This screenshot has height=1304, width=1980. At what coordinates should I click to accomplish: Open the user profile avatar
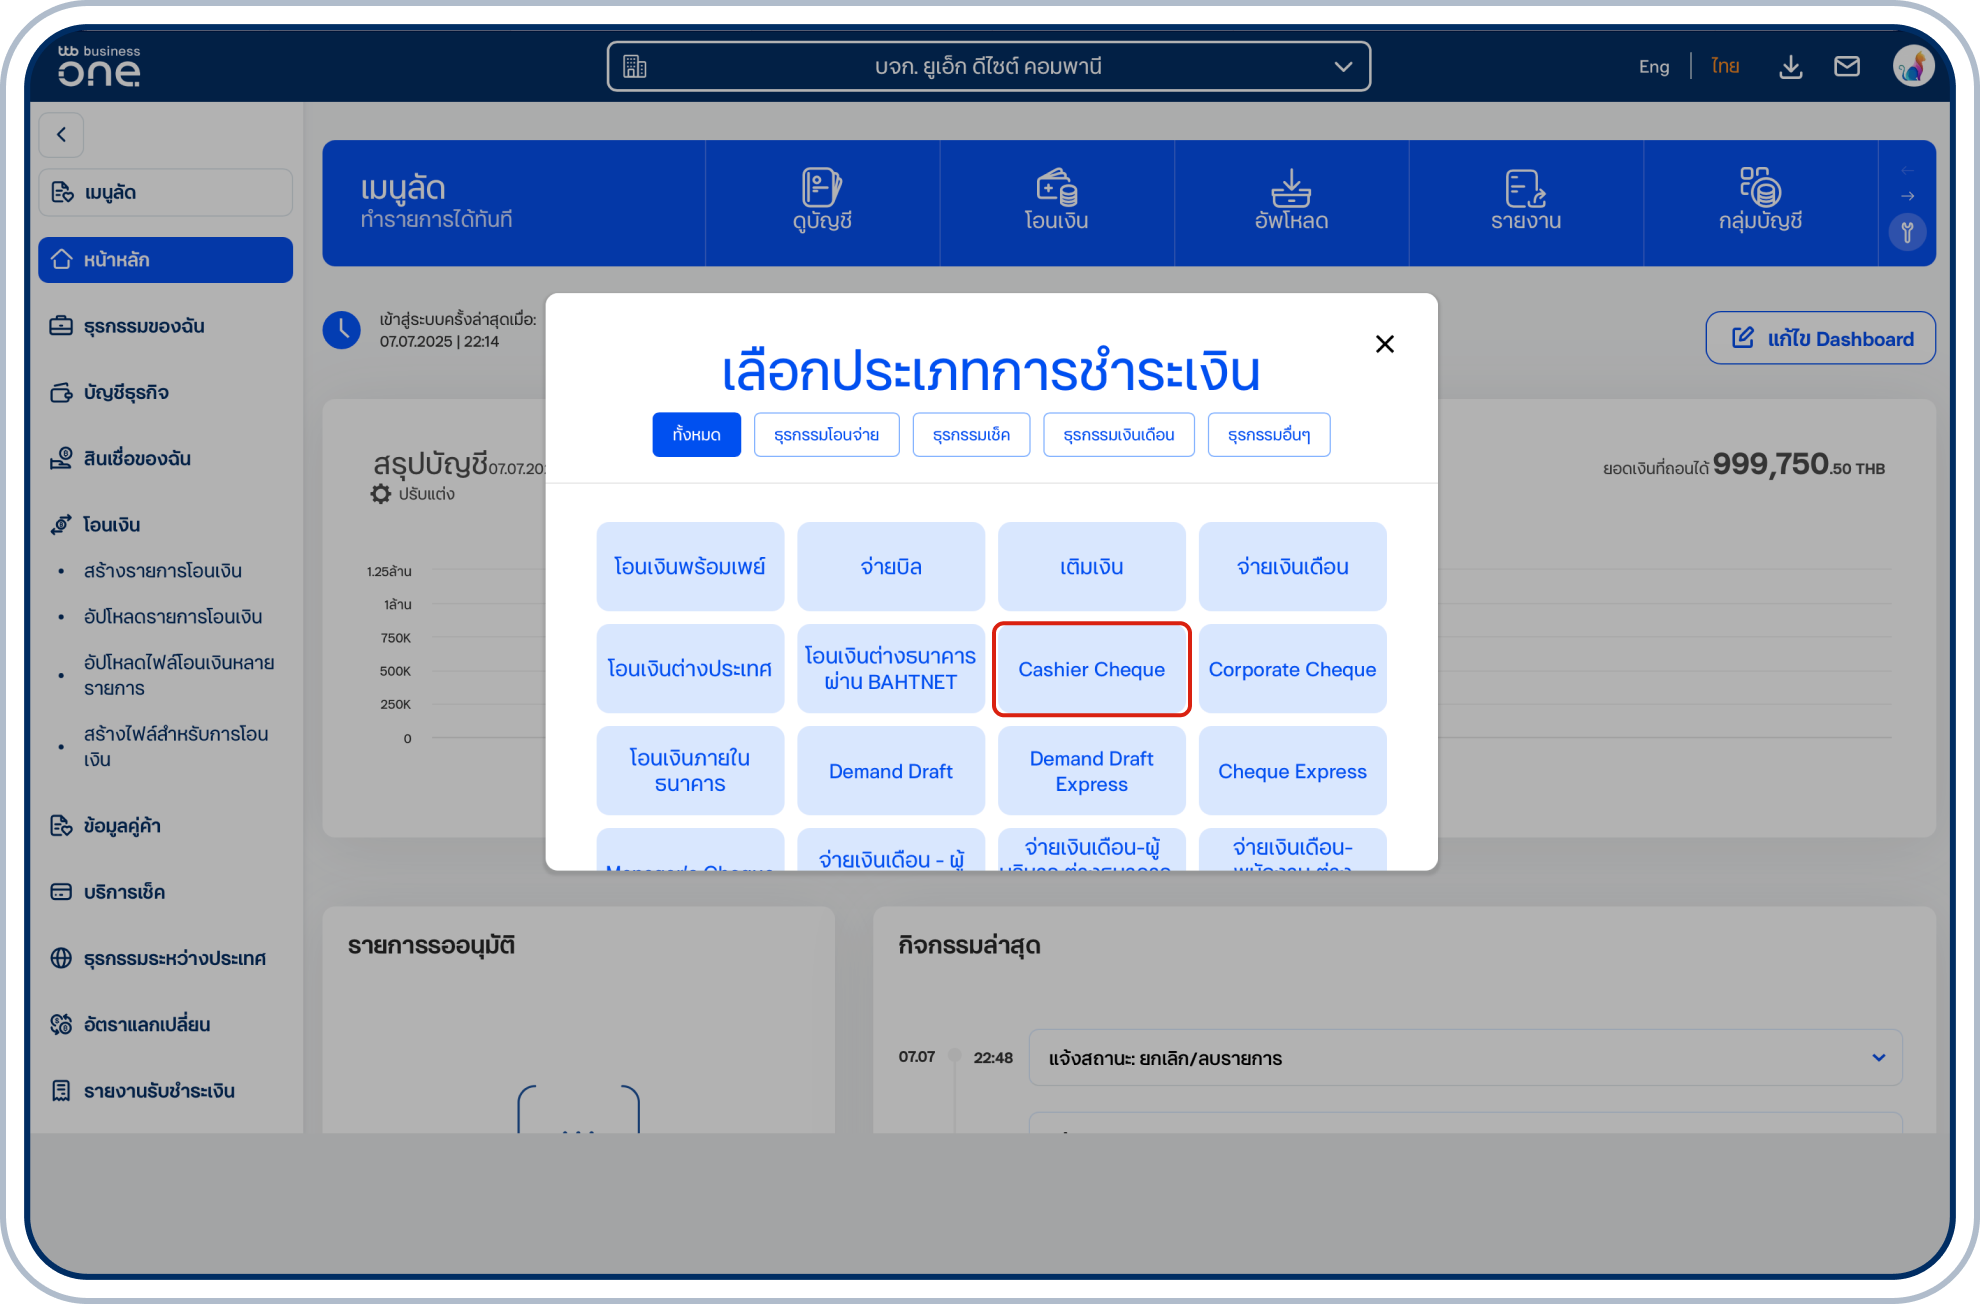point(1912,67)
